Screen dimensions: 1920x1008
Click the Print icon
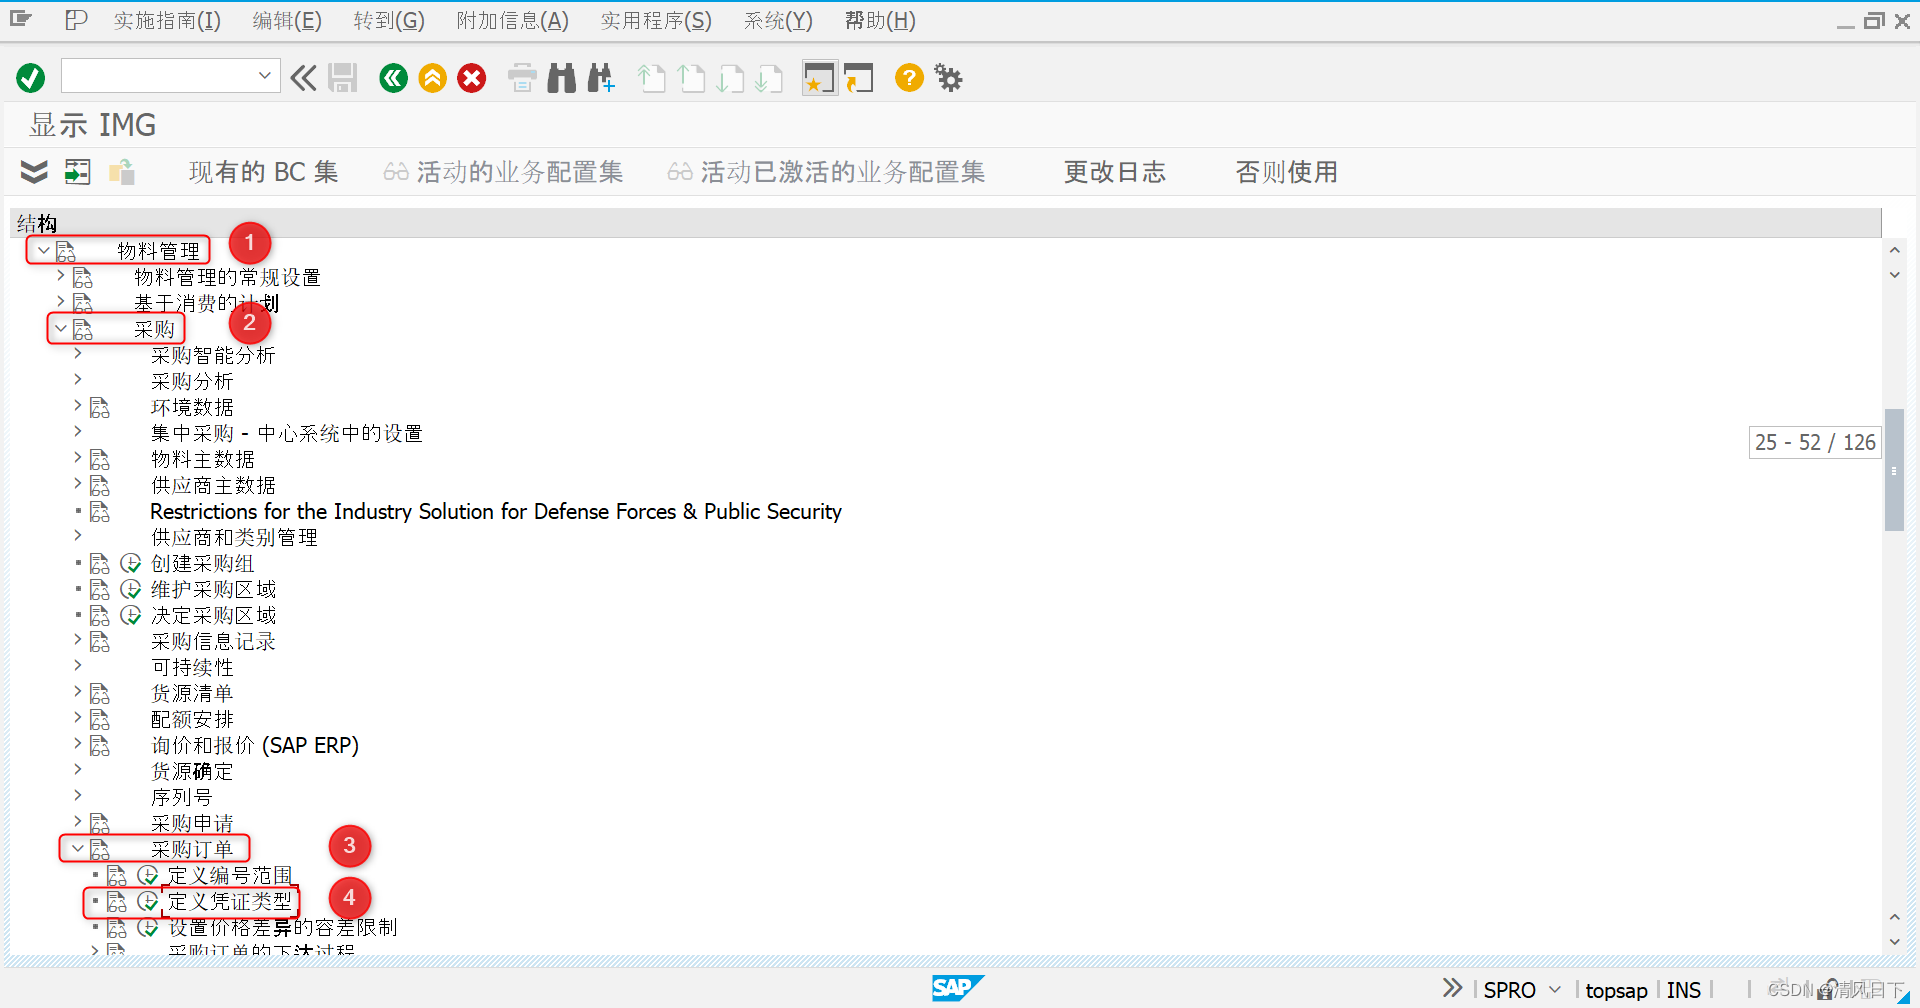pyautogui.click(x=521, y=78)
